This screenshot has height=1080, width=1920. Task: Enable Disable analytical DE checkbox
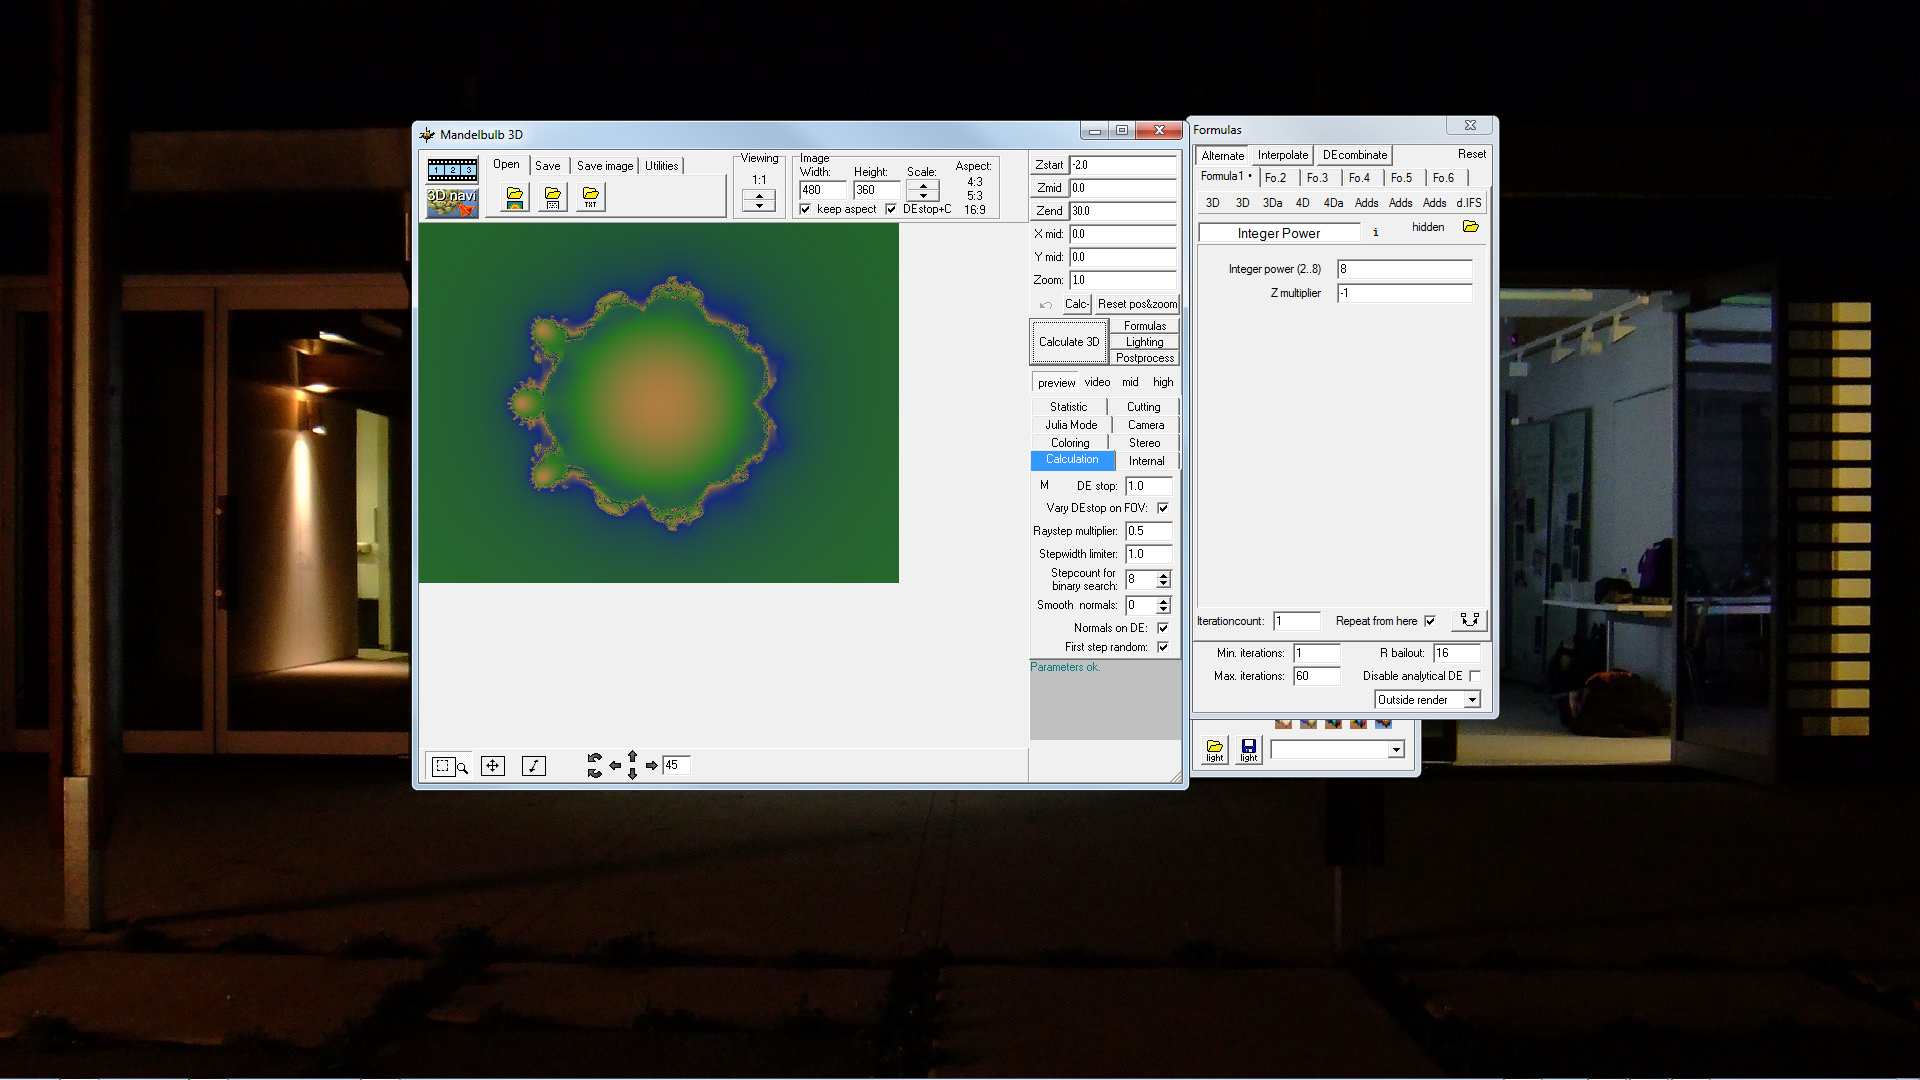point(1474,677)
